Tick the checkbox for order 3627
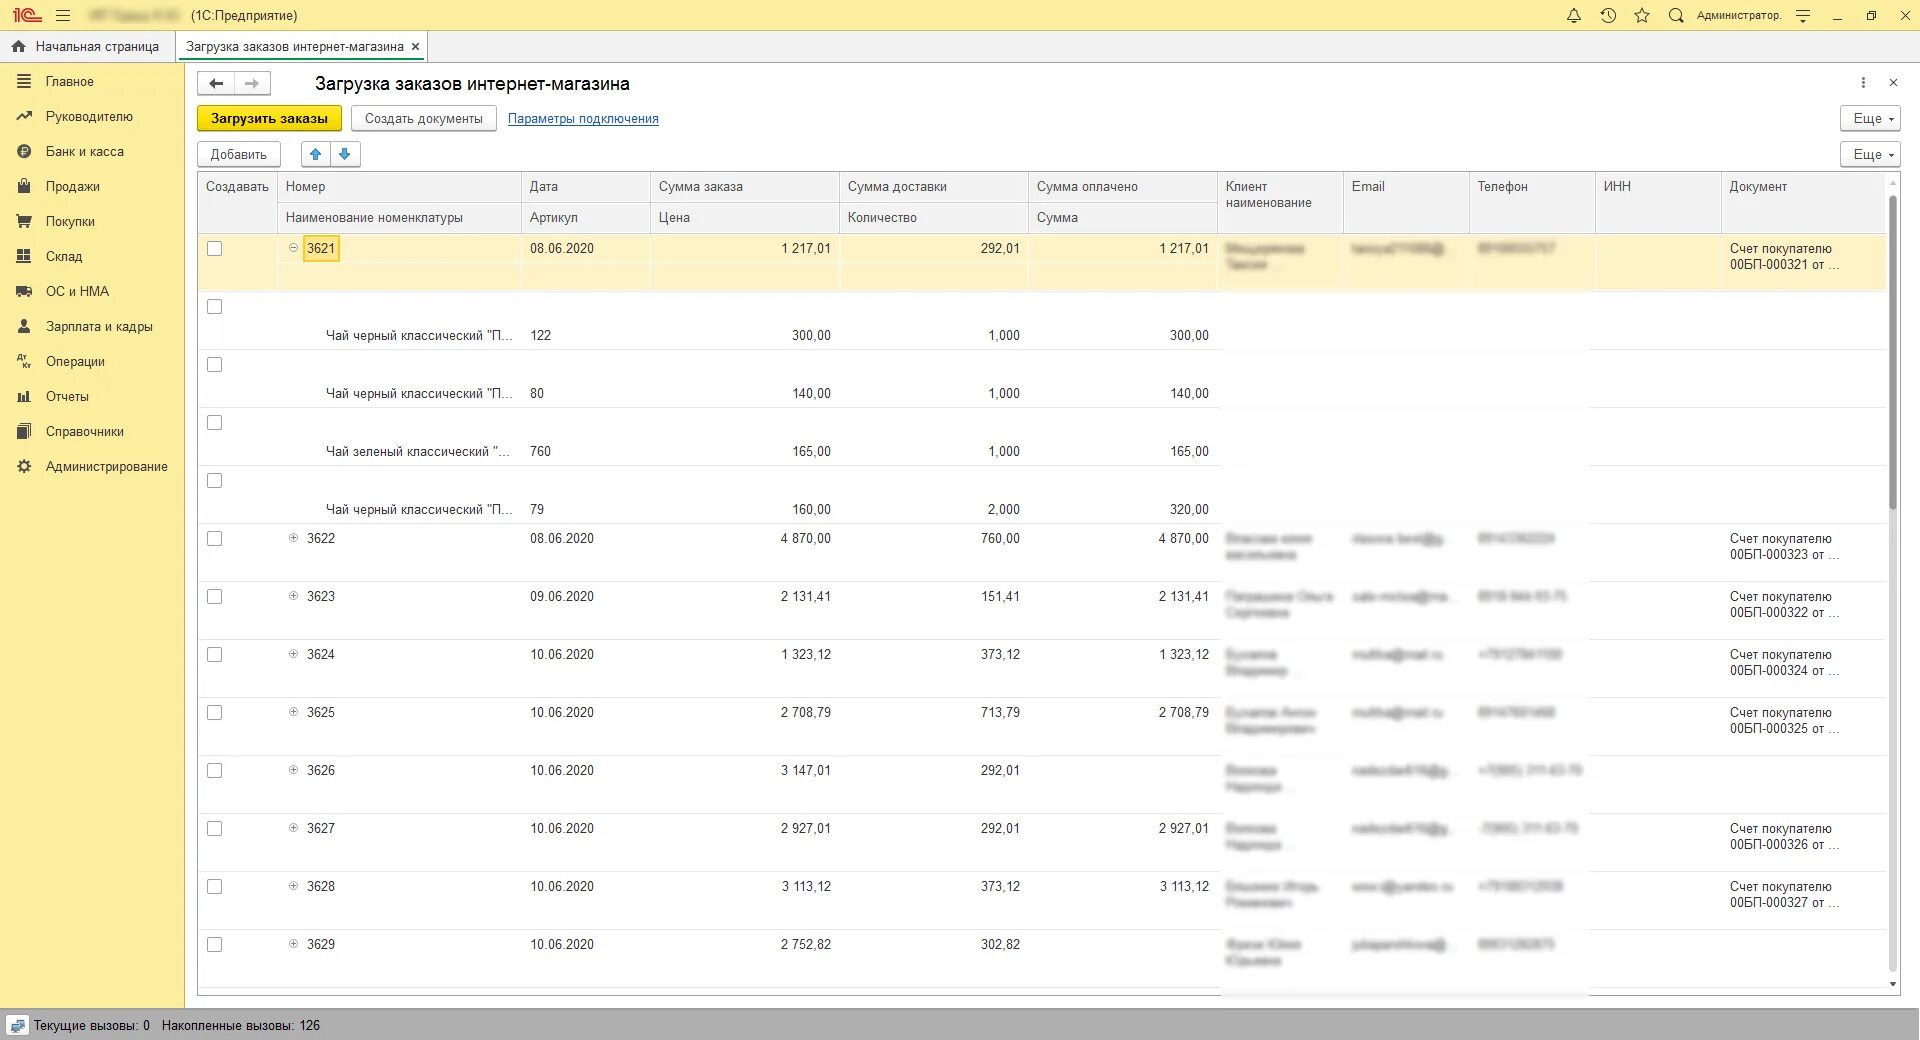The height and width of the screenshot is (1040, 1920). coord(214,829)
